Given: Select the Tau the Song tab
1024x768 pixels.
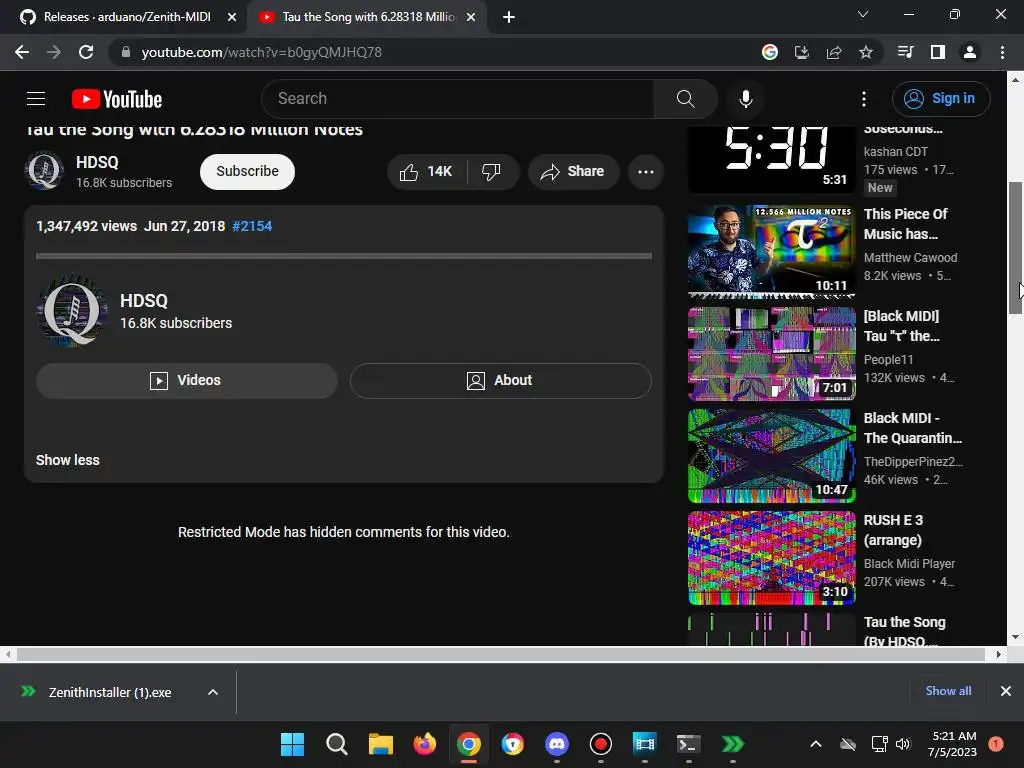Looking at the screenshot, I should point(367,17).
